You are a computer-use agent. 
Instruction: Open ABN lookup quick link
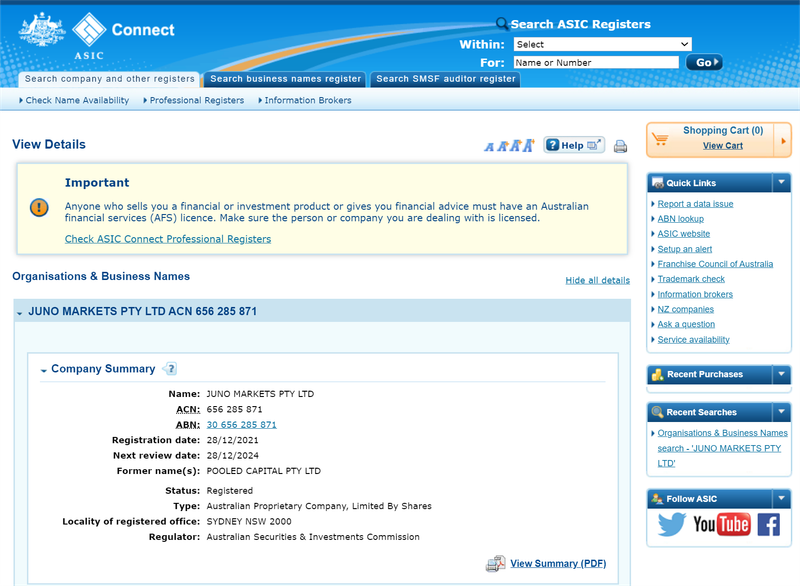(681, 219)
